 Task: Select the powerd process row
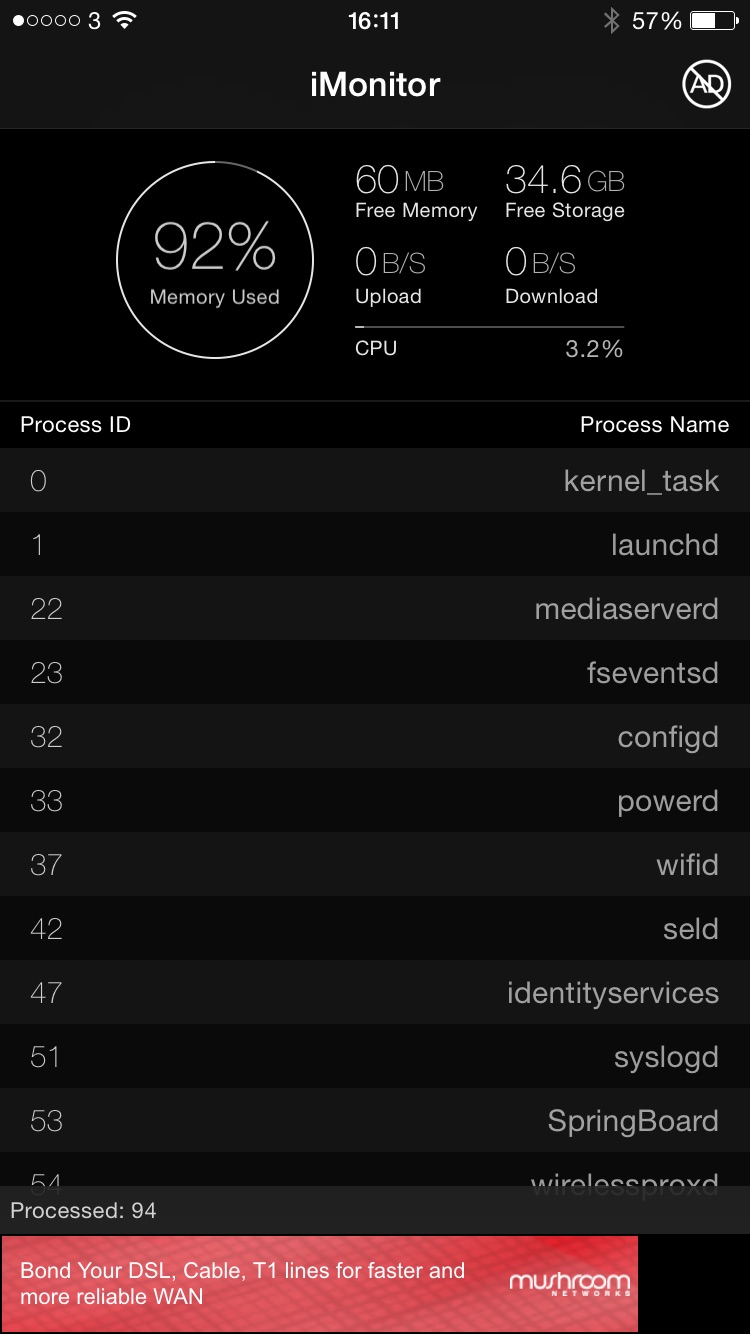tap(375, 800)
